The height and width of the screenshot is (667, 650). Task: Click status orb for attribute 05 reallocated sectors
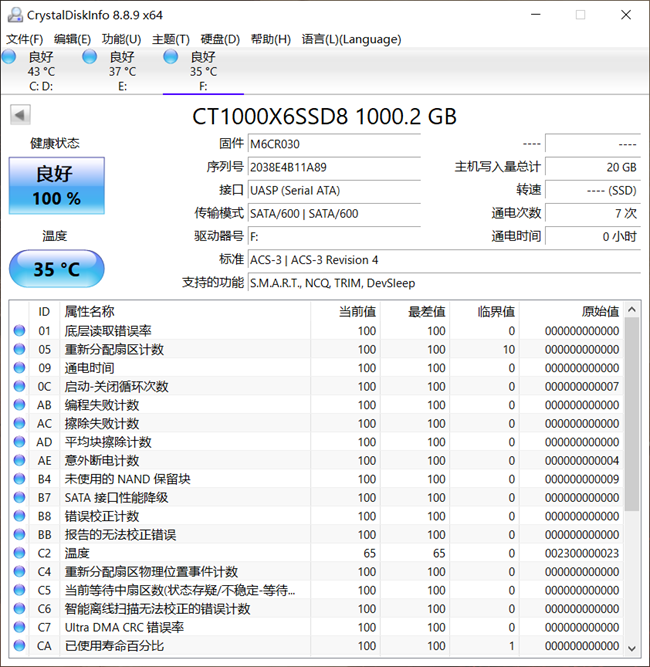tap(19, 350)
